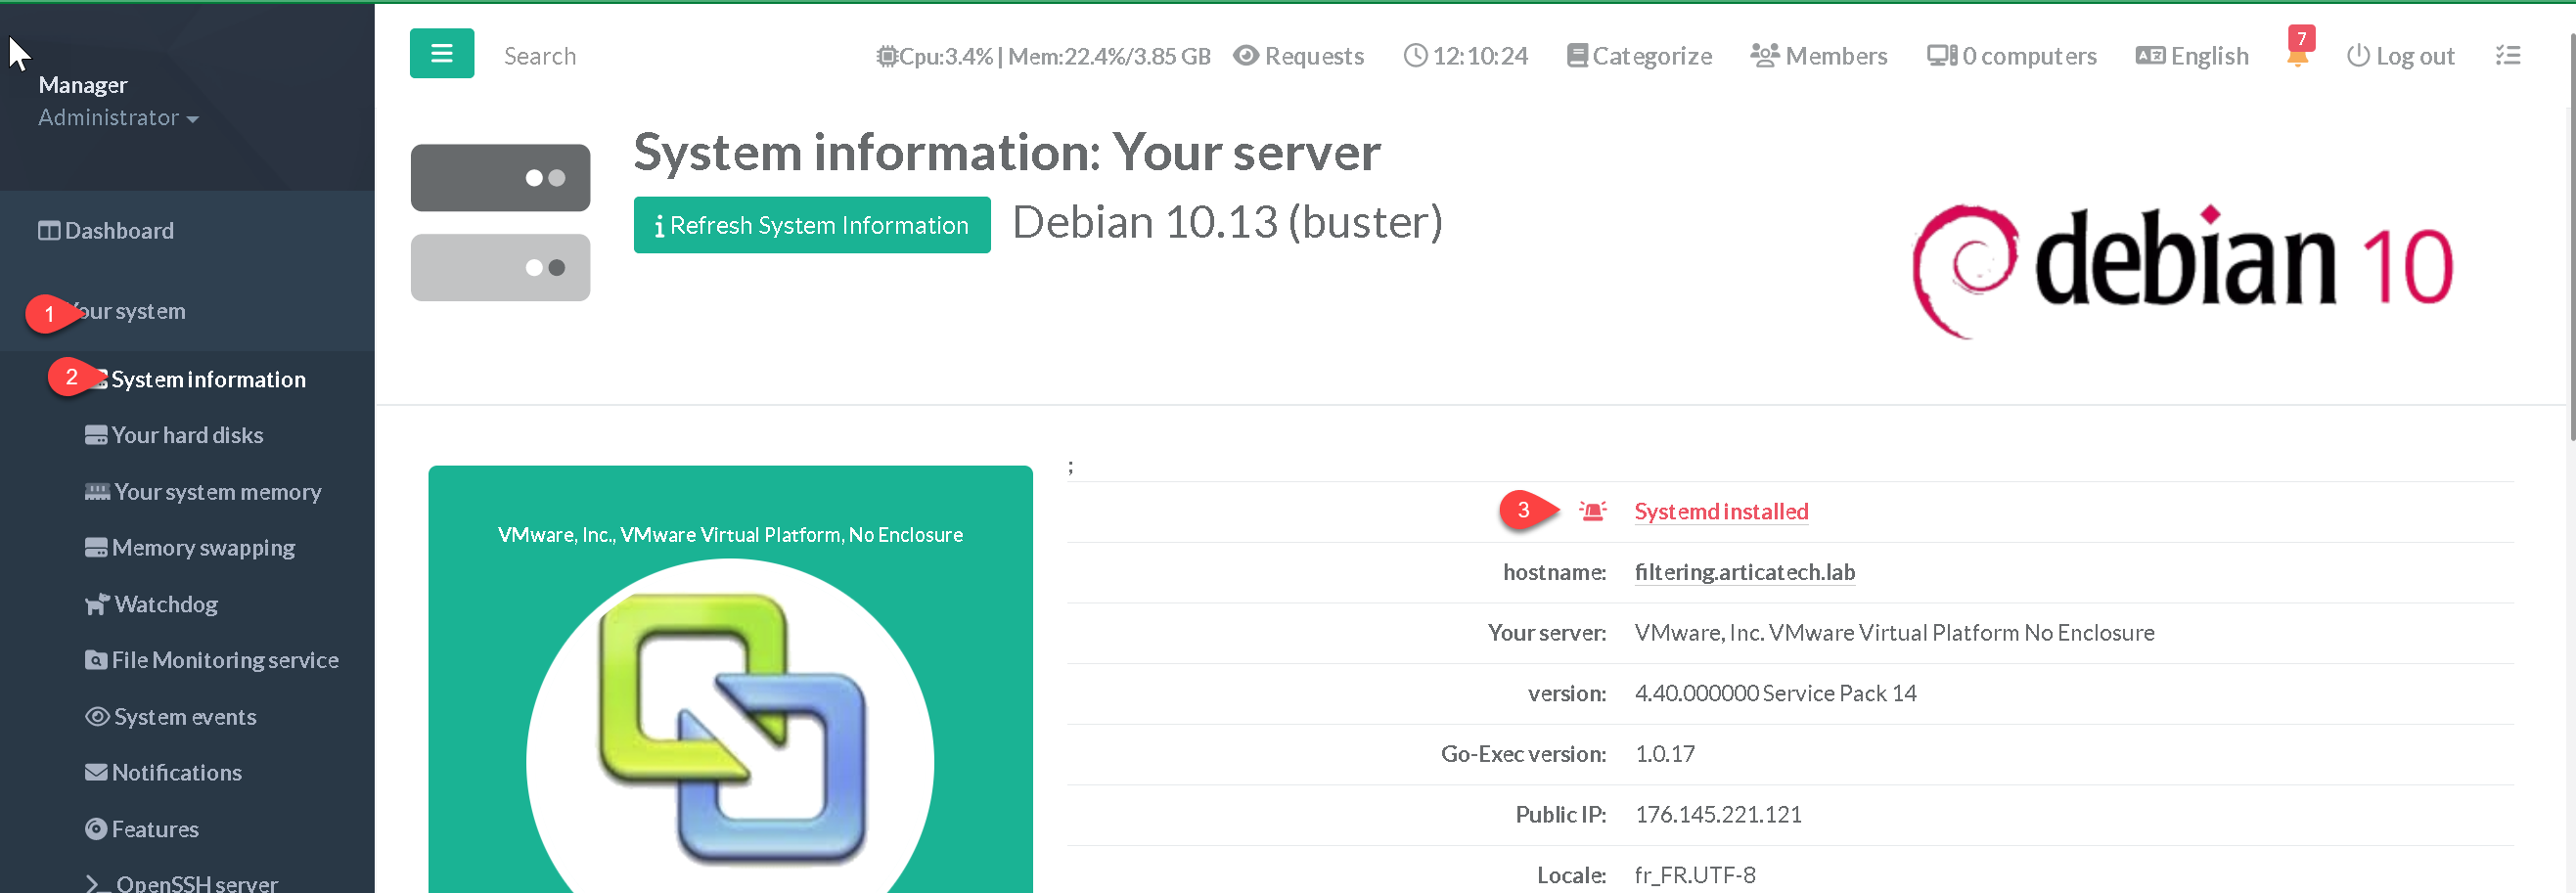Select Watchdog in the sidebar
This screenshot has width=2576, height=893.
[165, 604]
